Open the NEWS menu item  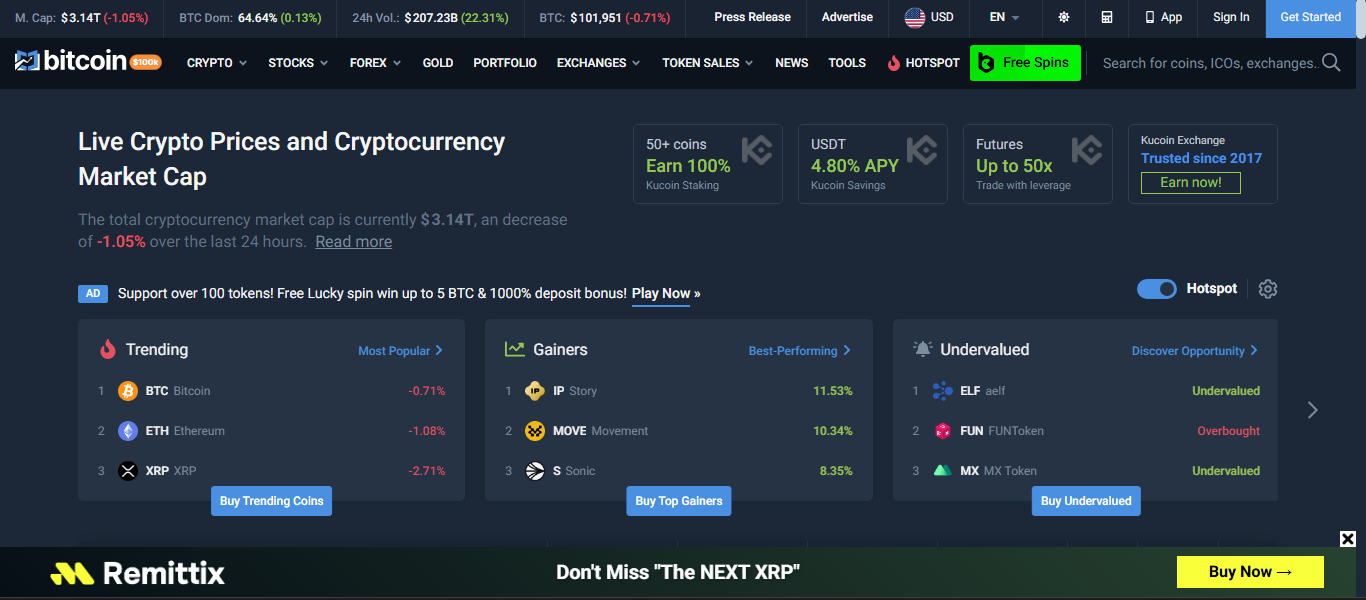pos(792,63)
